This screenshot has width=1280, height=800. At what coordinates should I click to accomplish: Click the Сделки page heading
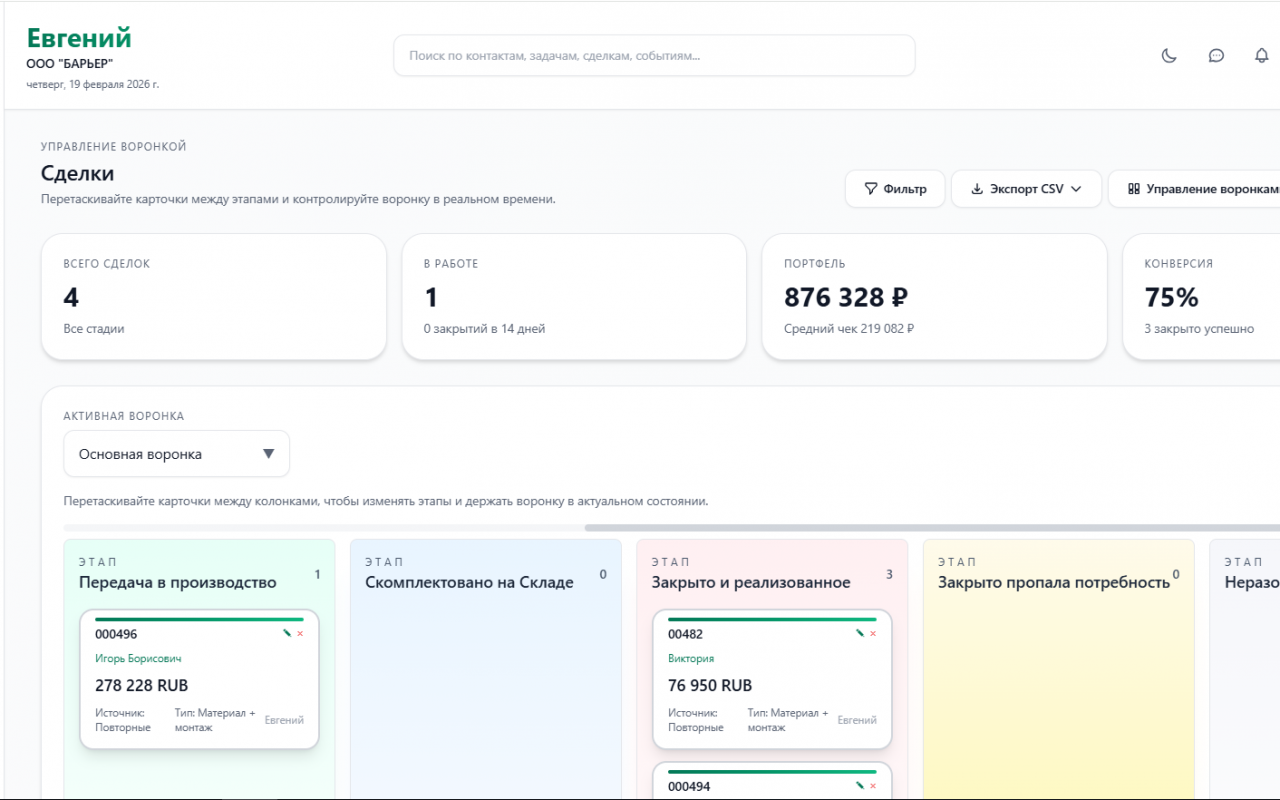[x=77, y=173]
